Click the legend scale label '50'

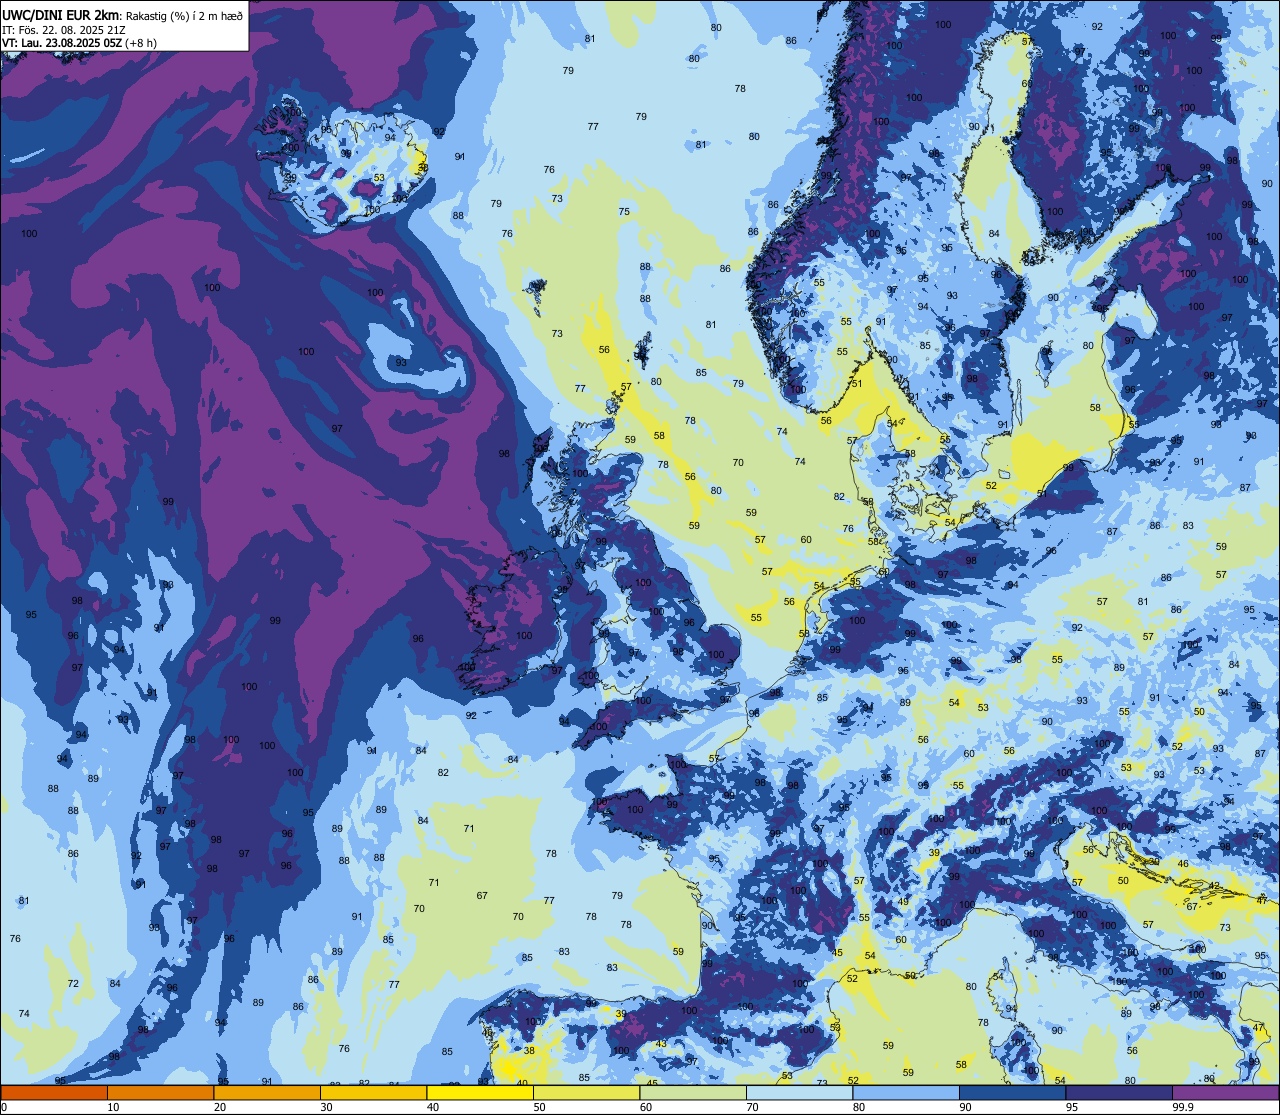click(539, 1107)
